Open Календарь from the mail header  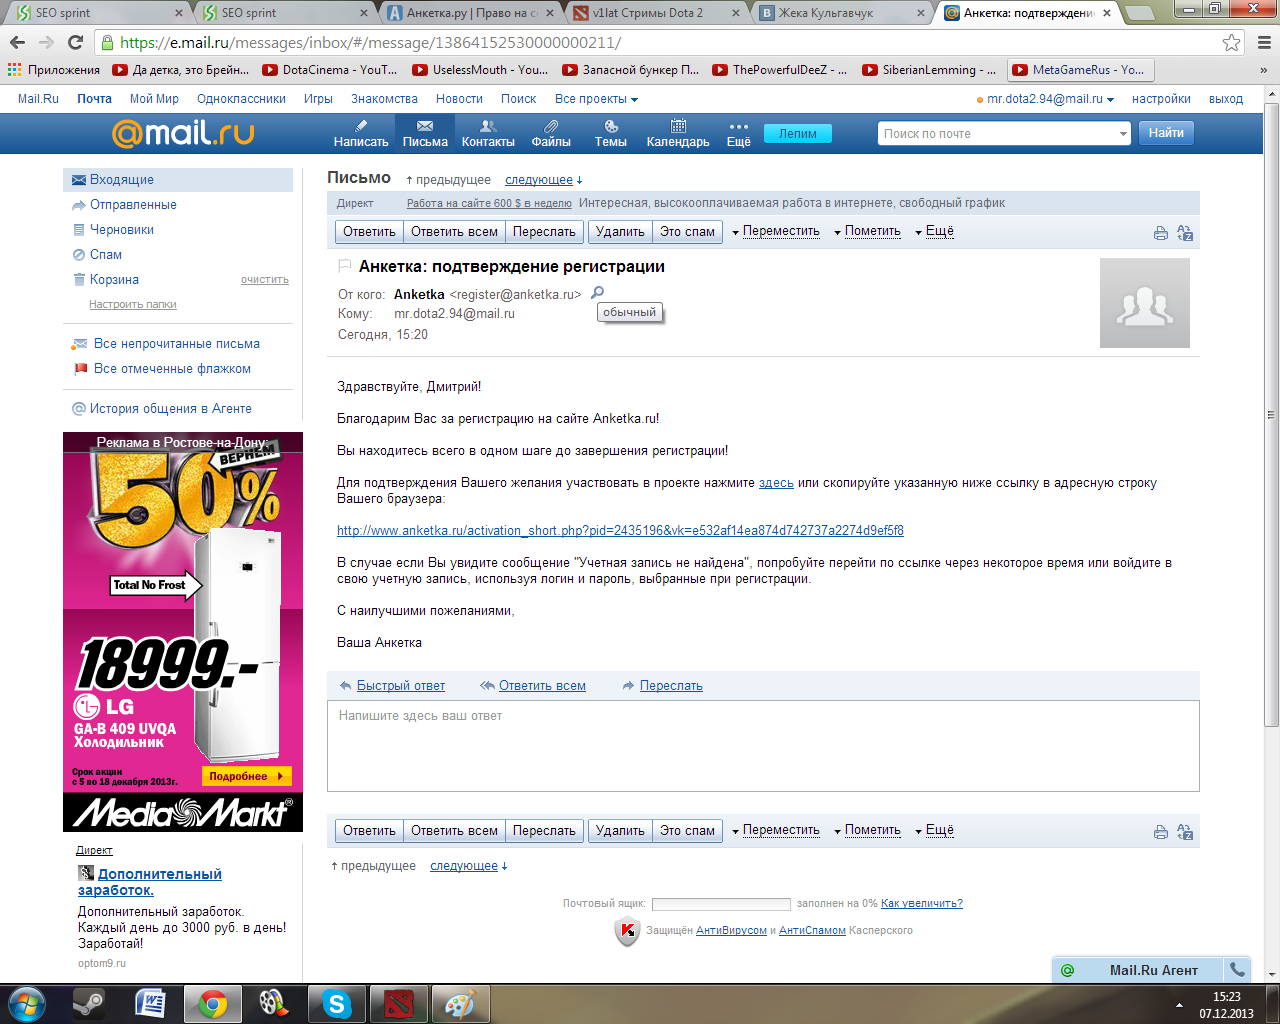(x=678, y=133)
